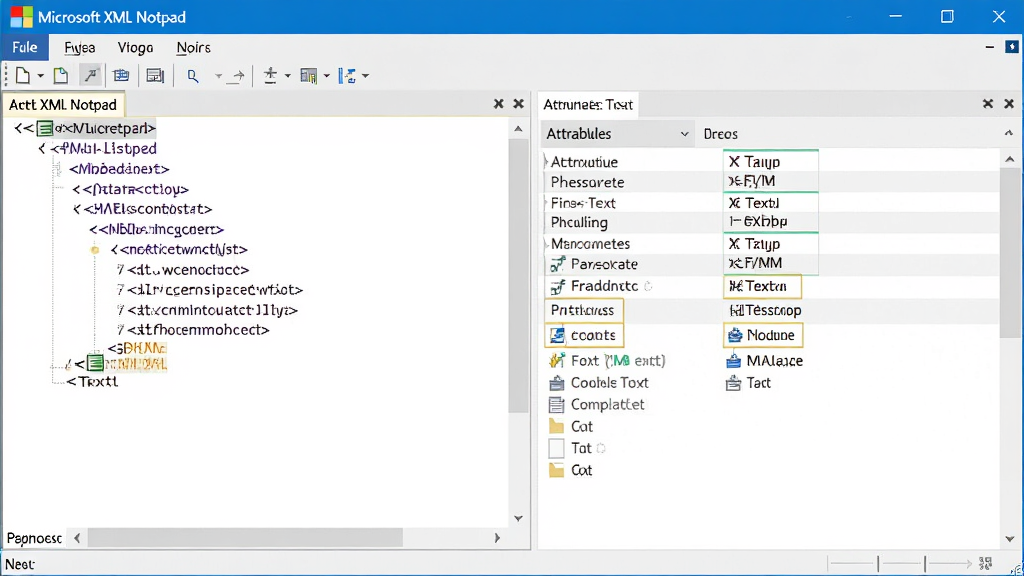Click the Textın value box
This screenshot has width=1024, height=576.
[x=762, y=286]
